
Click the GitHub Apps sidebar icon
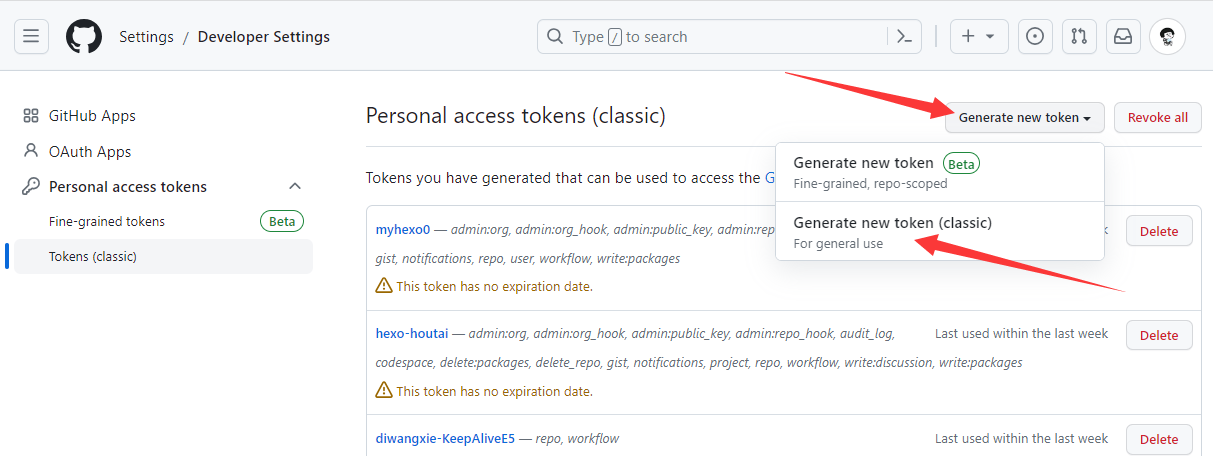coord(31,116)
